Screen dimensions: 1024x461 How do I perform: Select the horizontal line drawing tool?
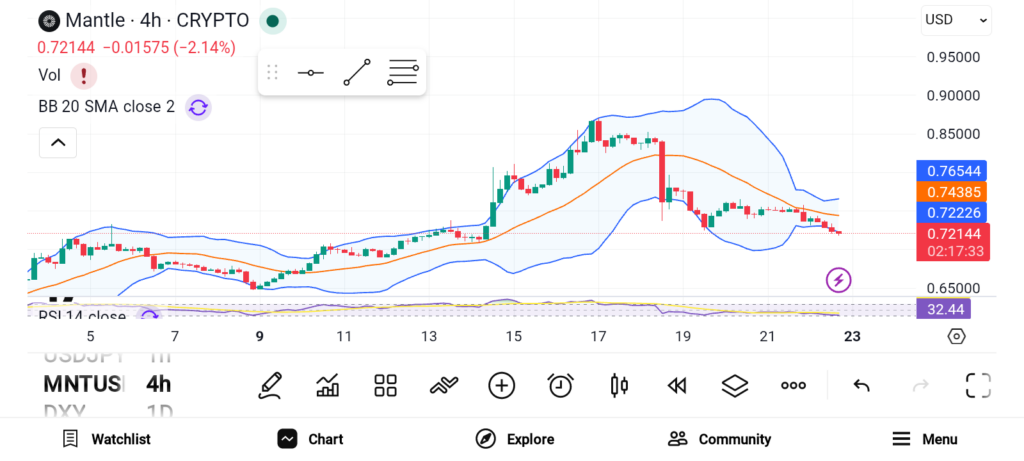click(x=310, y=73)
